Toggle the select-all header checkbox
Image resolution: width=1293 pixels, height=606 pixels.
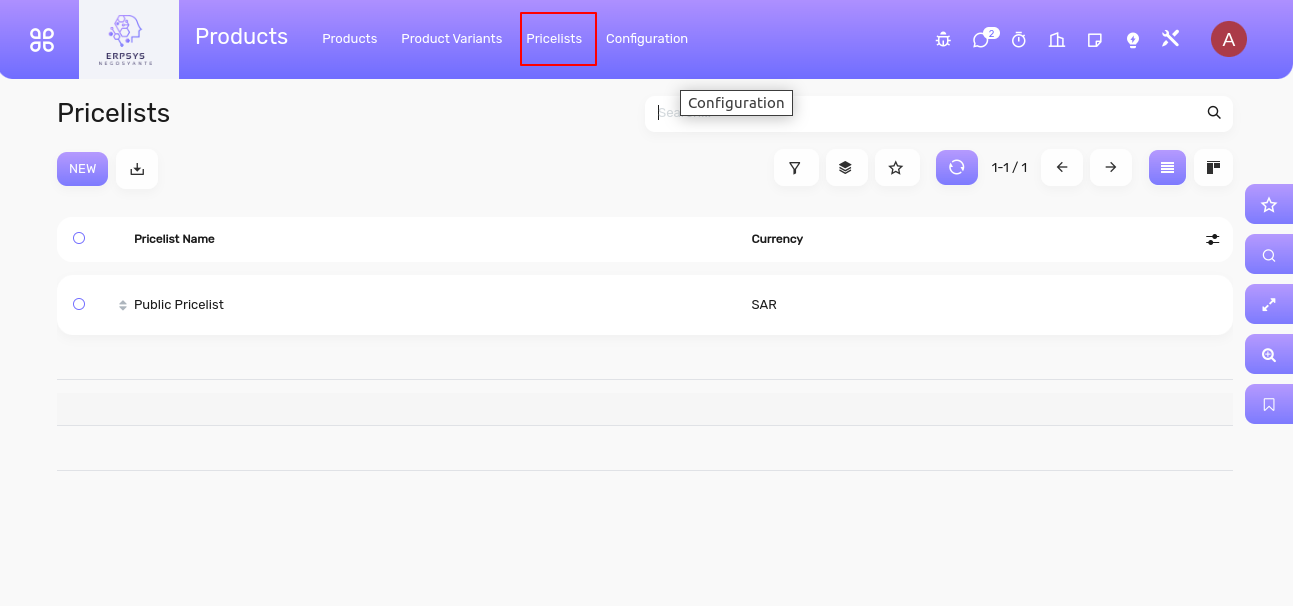pos(79,238)
